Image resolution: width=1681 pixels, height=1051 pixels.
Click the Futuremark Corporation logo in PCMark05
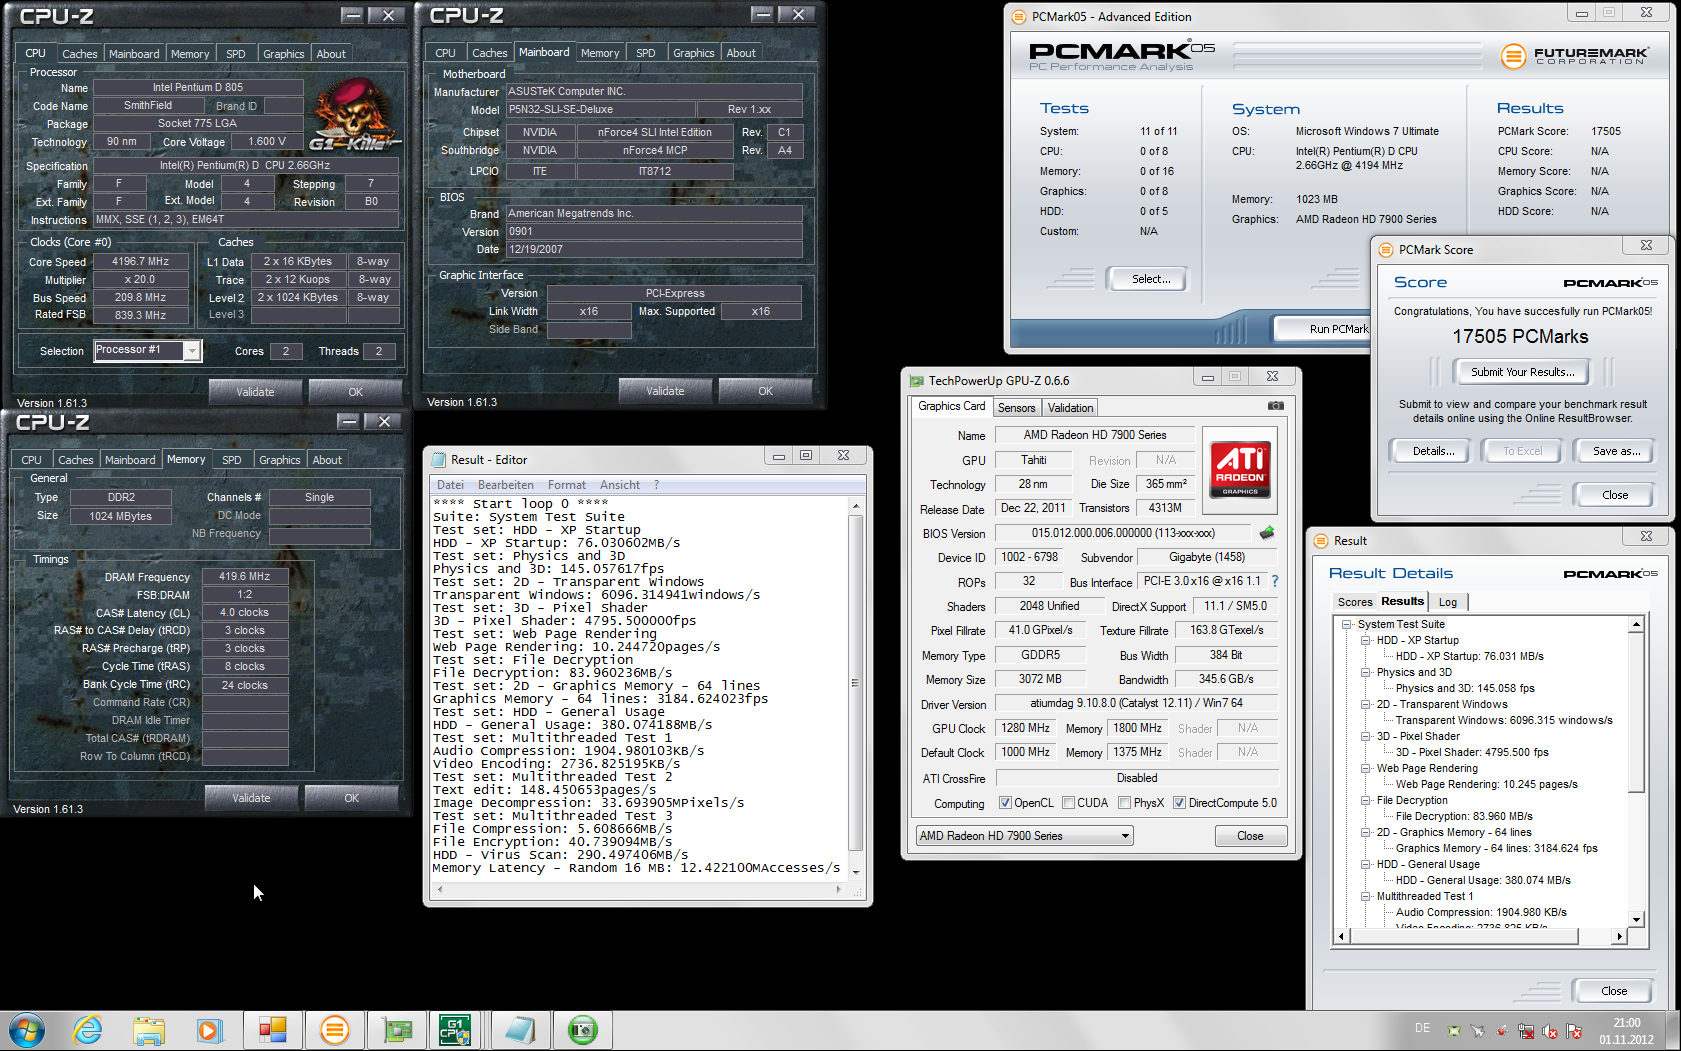[x=1575, y=55]
